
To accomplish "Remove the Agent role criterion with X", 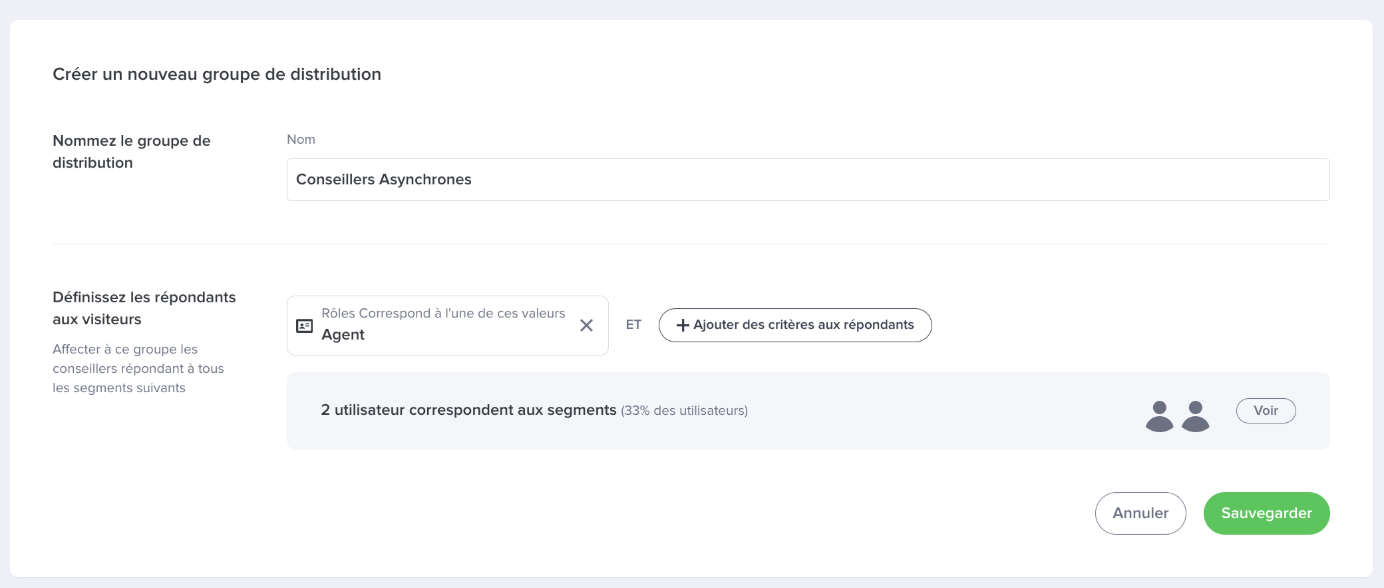I will pyautogui.click(x=587, y=325).
